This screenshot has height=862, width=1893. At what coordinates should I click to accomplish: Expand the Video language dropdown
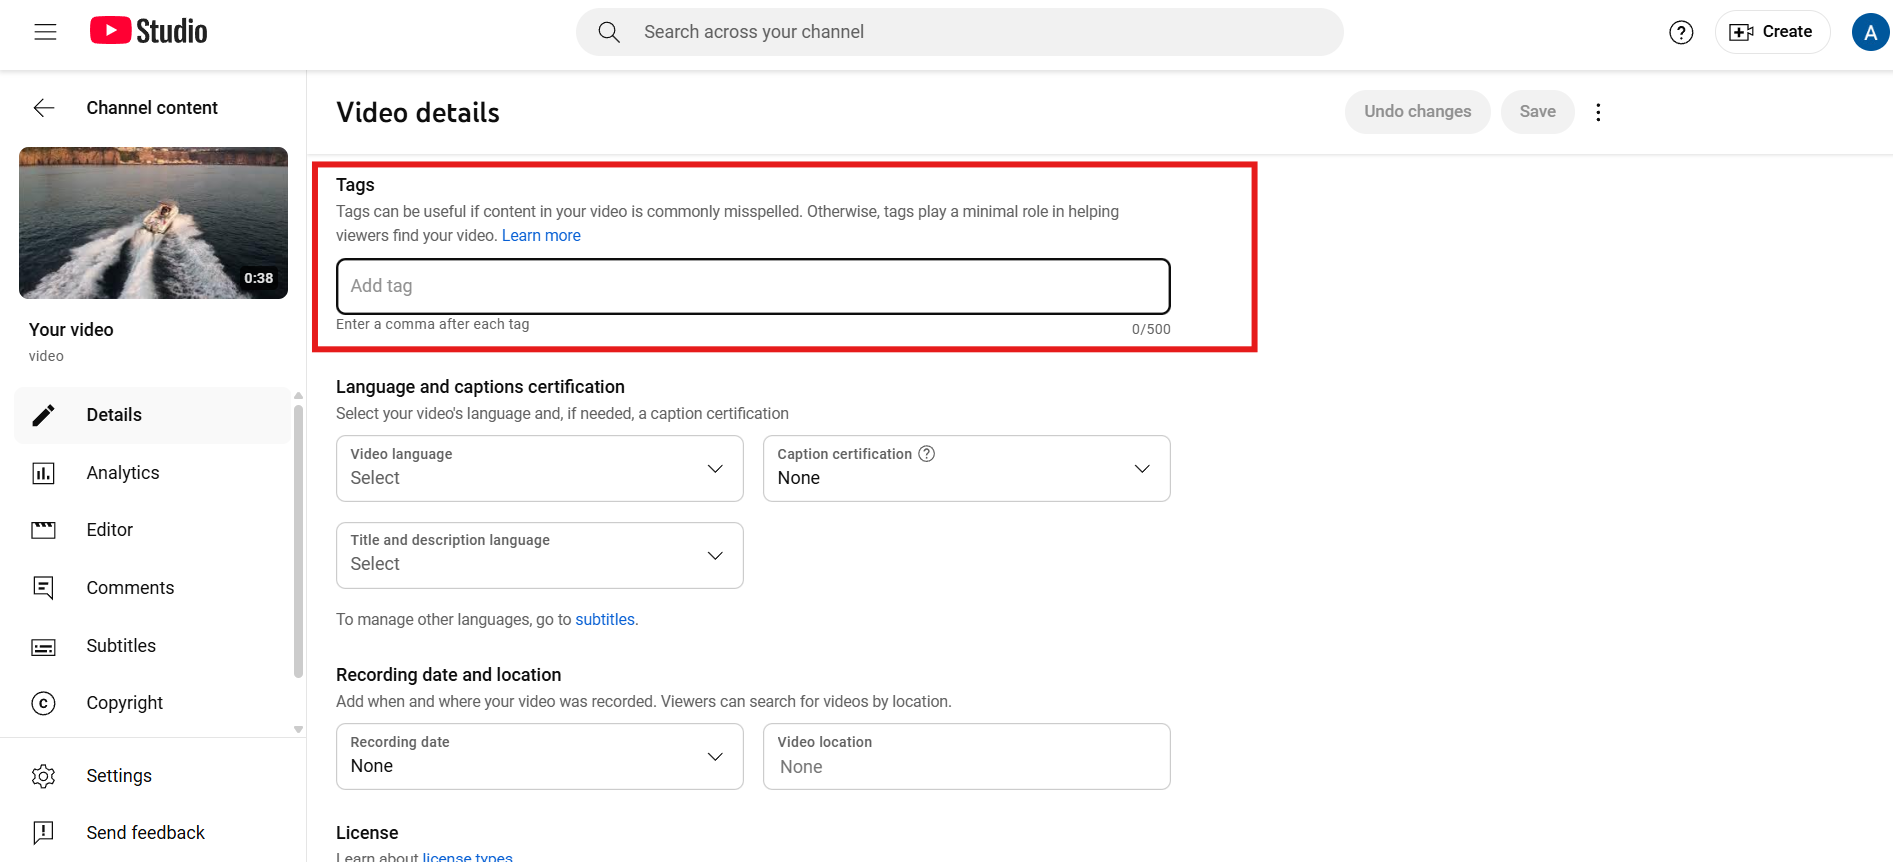point(539,468)
